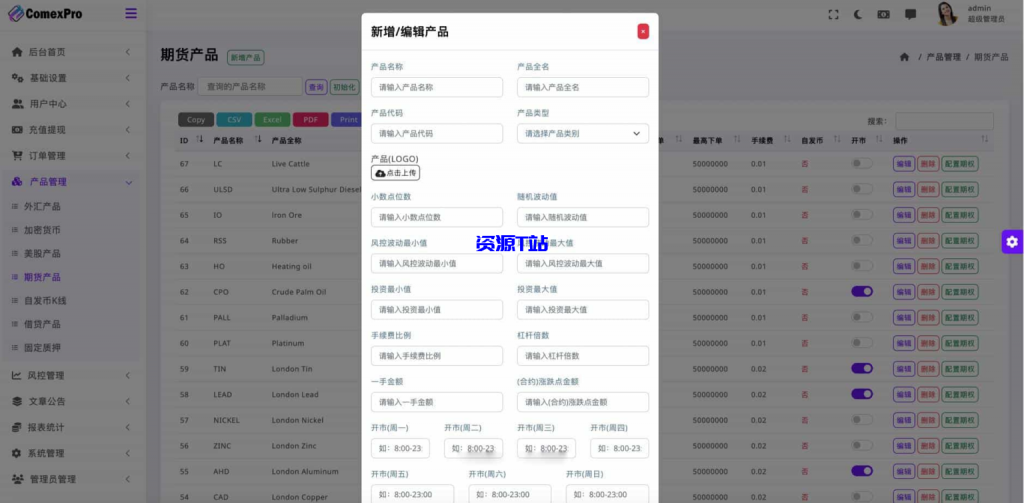1024x503 pixels.
Task: Click the admin avatar picture
Action: pos(946,14)
